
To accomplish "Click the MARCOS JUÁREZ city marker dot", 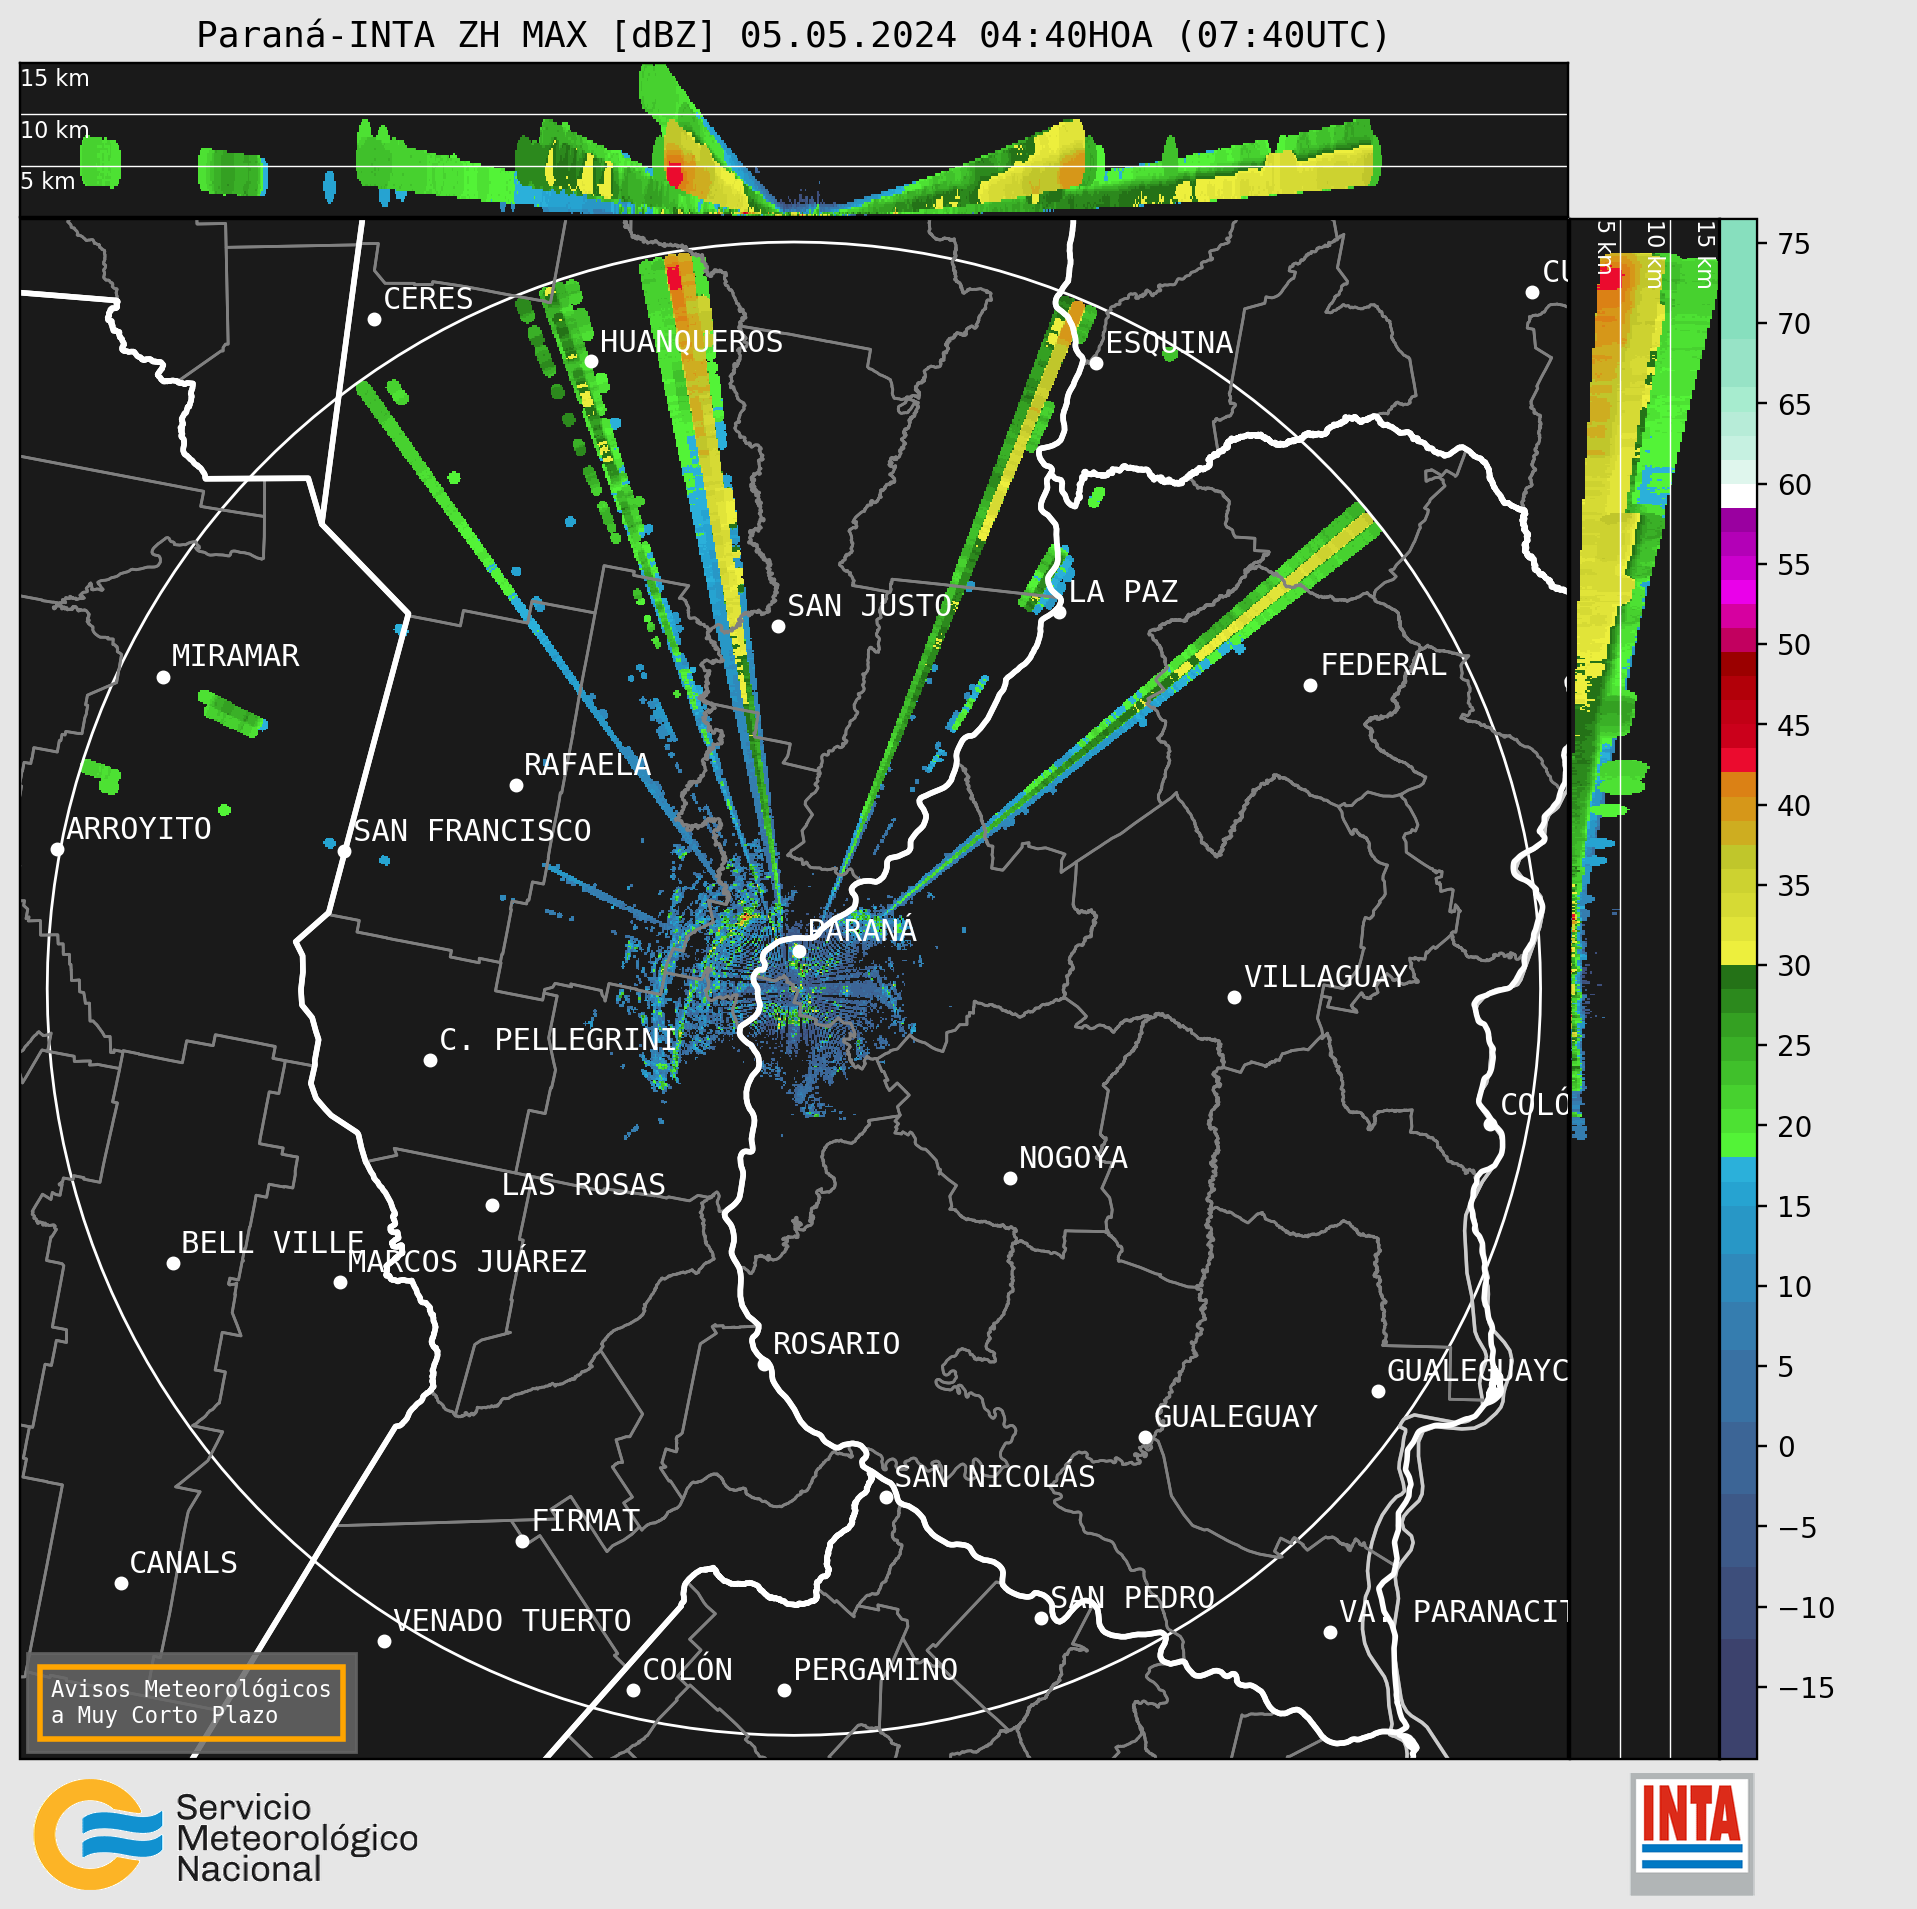I will (340, 1282).
